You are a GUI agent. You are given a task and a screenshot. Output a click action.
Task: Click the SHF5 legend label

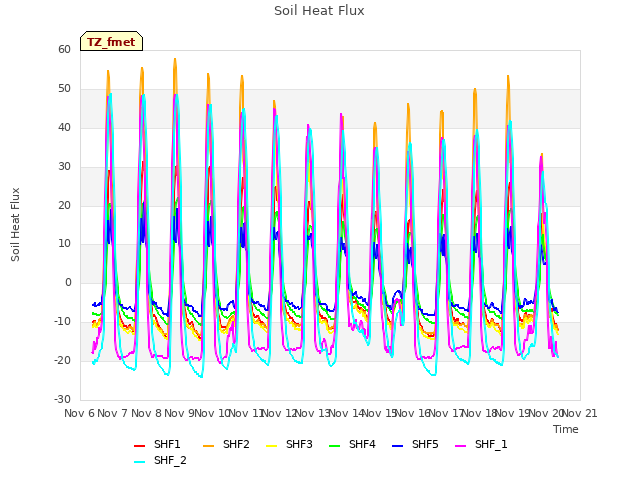click(x=425, y=444)
